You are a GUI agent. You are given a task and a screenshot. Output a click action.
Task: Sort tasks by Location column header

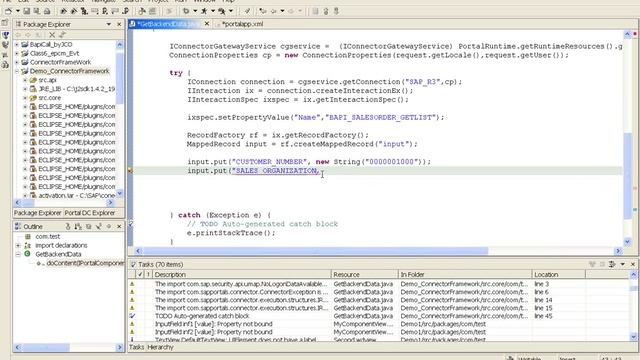558,275
